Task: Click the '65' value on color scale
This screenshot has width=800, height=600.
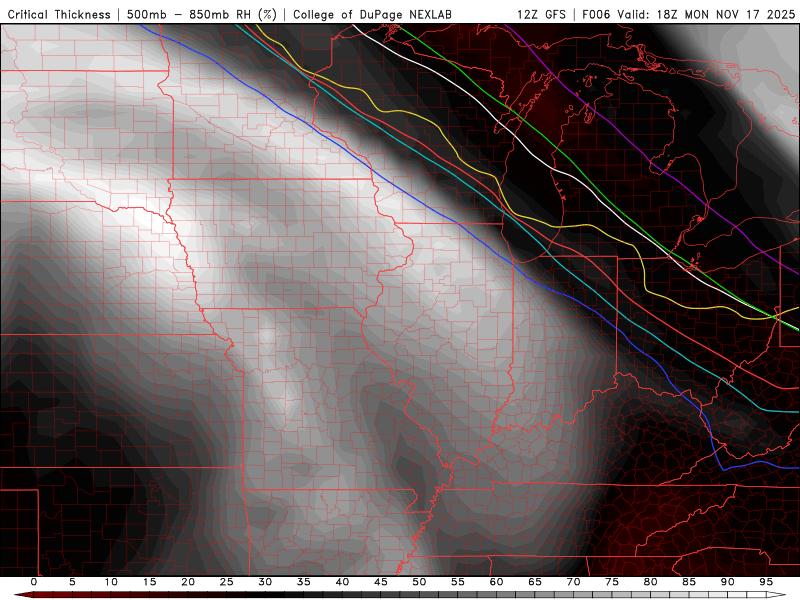Action: coord(535,582)
